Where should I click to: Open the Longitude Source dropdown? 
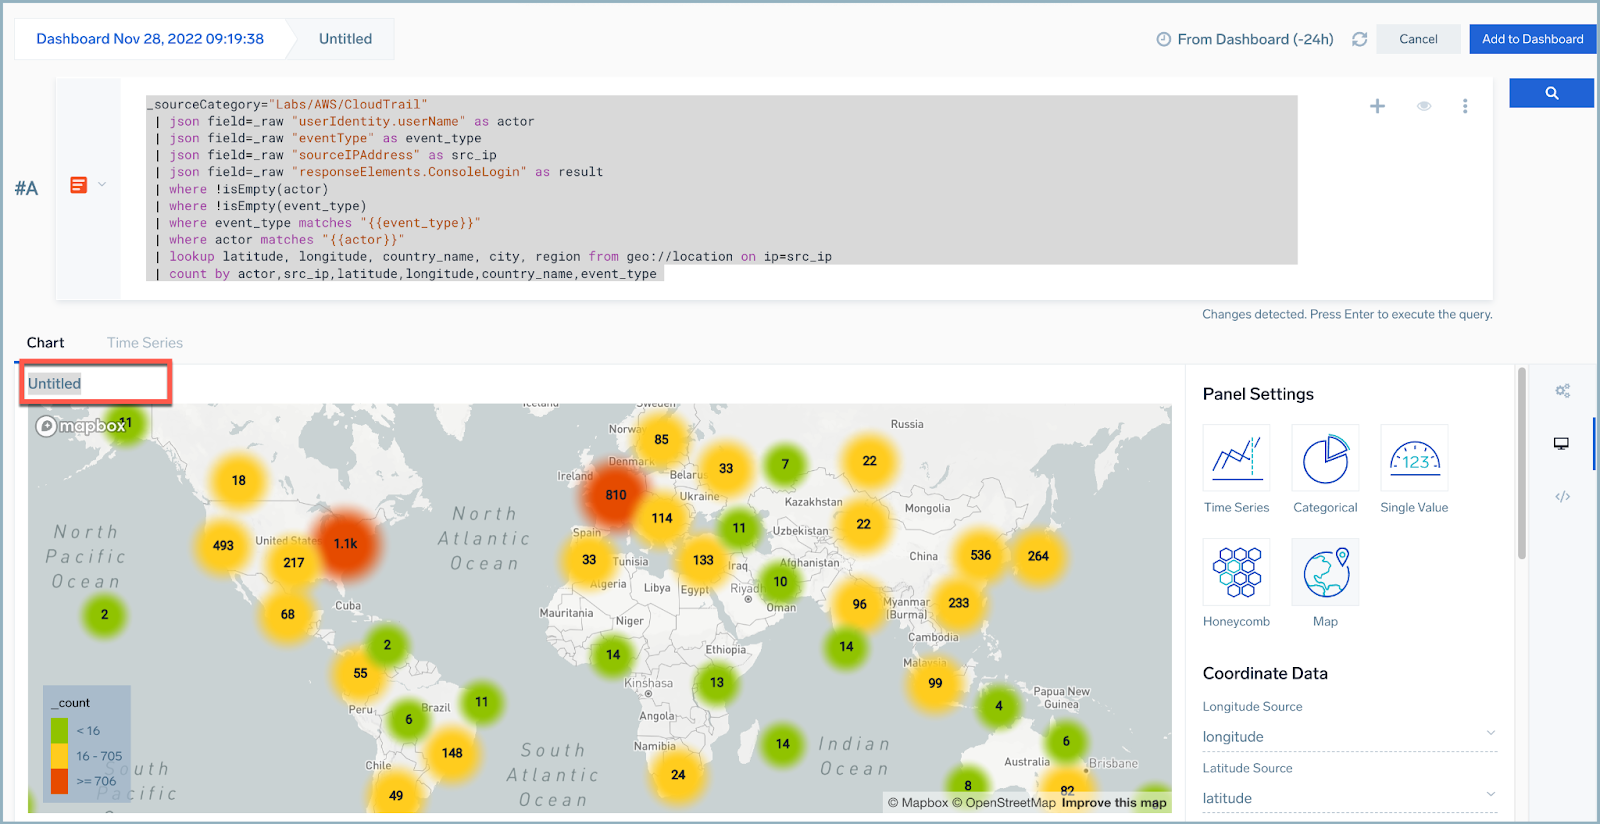(1348, 736)
